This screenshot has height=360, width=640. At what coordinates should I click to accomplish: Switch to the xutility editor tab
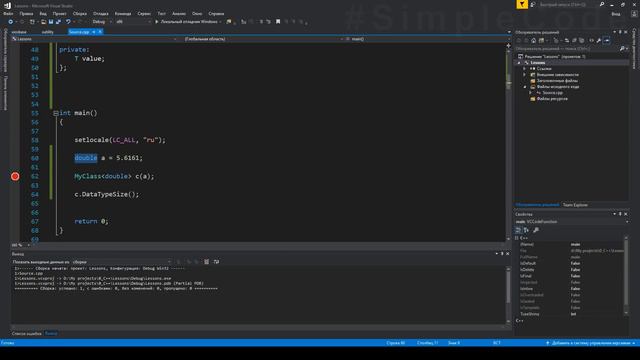[x=48, y=32]
